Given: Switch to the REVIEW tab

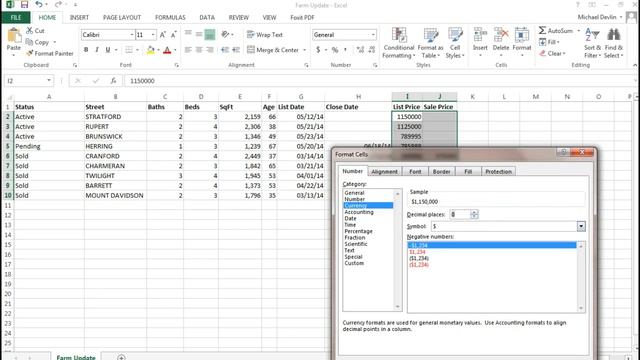Looking at the screenshot, I should (x=238, y=18).
